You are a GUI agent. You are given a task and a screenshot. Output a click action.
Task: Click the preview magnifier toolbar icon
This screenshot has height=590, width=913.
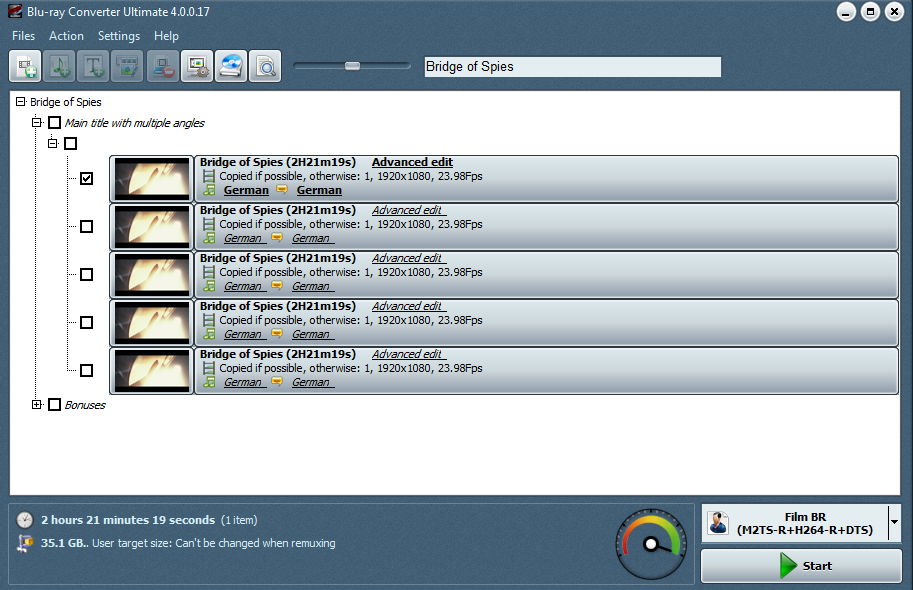[265, 66]
